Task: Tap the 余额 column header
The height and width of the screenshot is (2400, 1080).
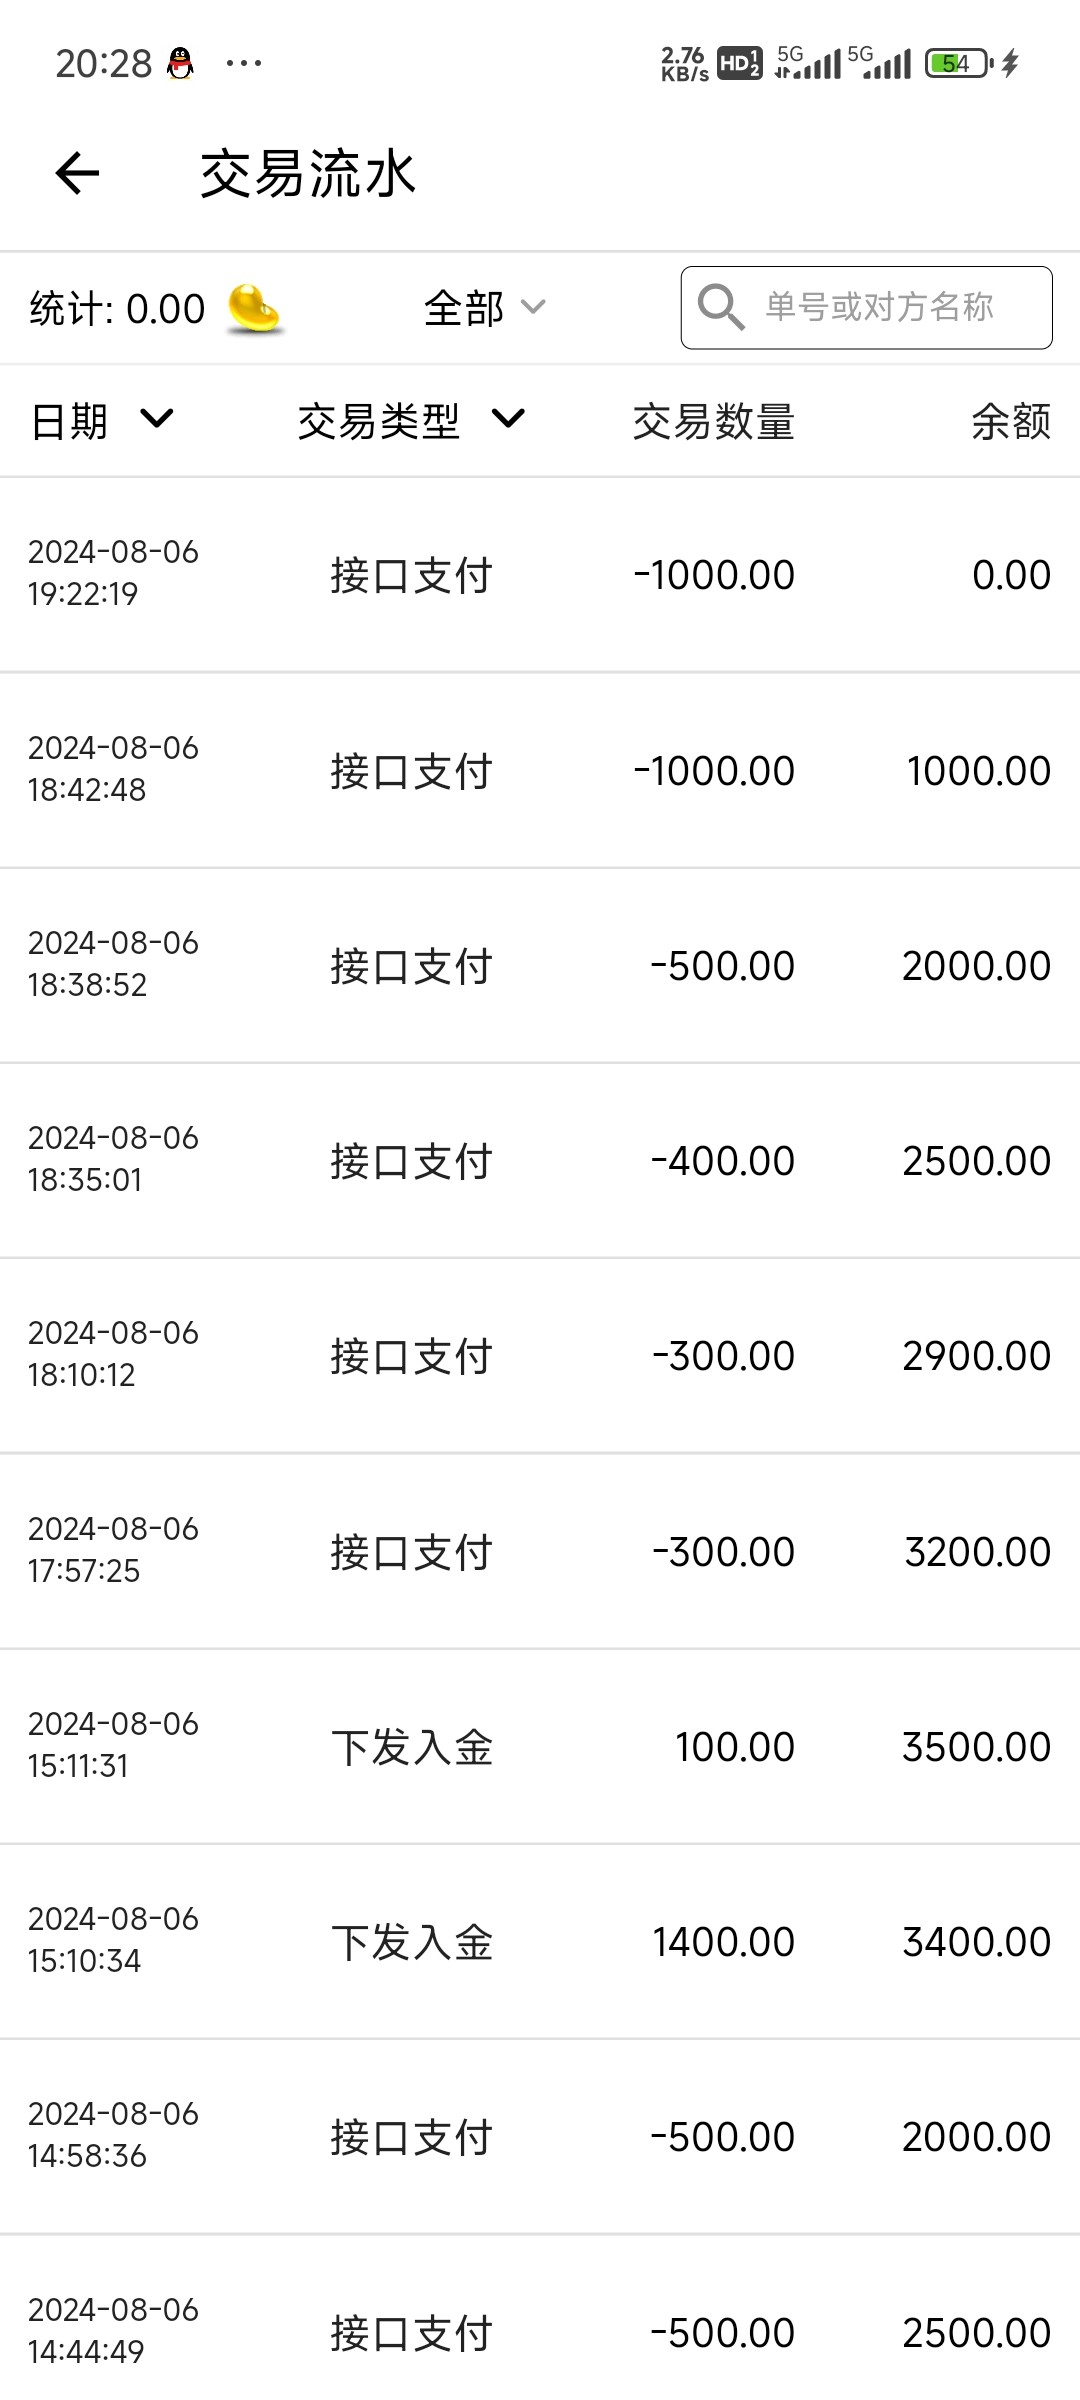Action: pos(1010,422)
